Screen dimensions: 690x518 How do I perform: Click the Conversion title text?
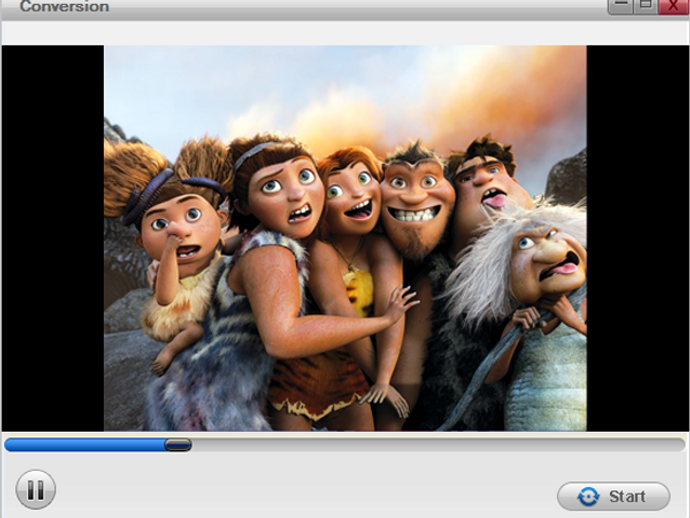65,6
